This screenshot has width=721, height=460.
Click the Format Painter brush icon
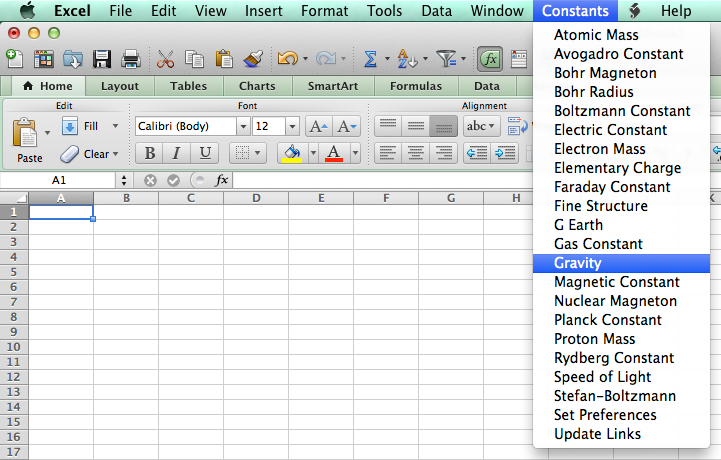(x=253, y=59)
